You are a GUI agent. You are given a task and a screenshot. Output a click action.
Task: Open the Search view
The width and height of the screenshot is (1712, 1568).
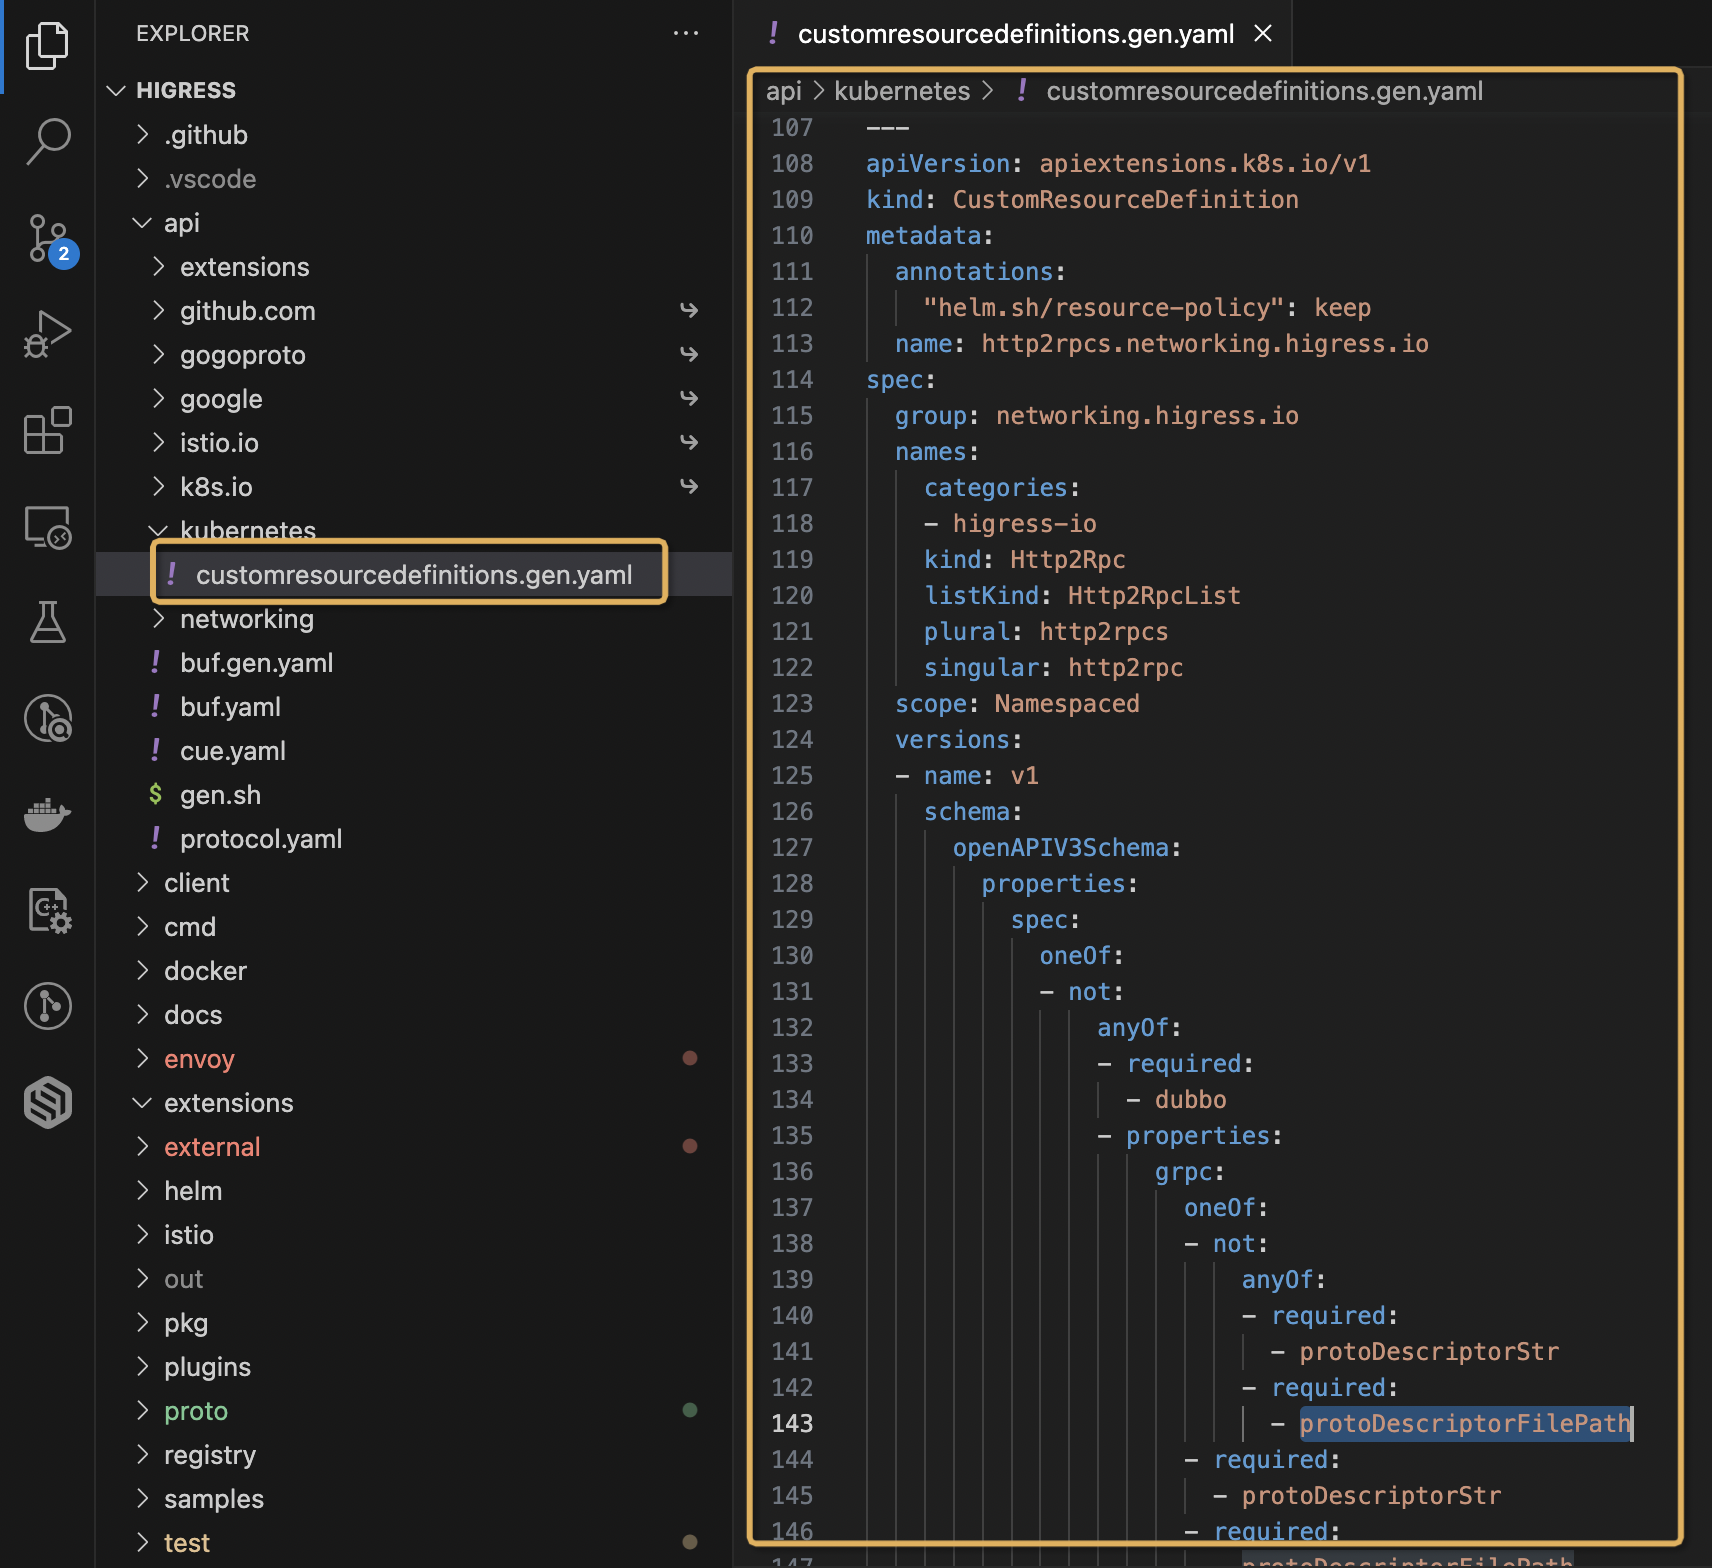click(x=47, y=140)
